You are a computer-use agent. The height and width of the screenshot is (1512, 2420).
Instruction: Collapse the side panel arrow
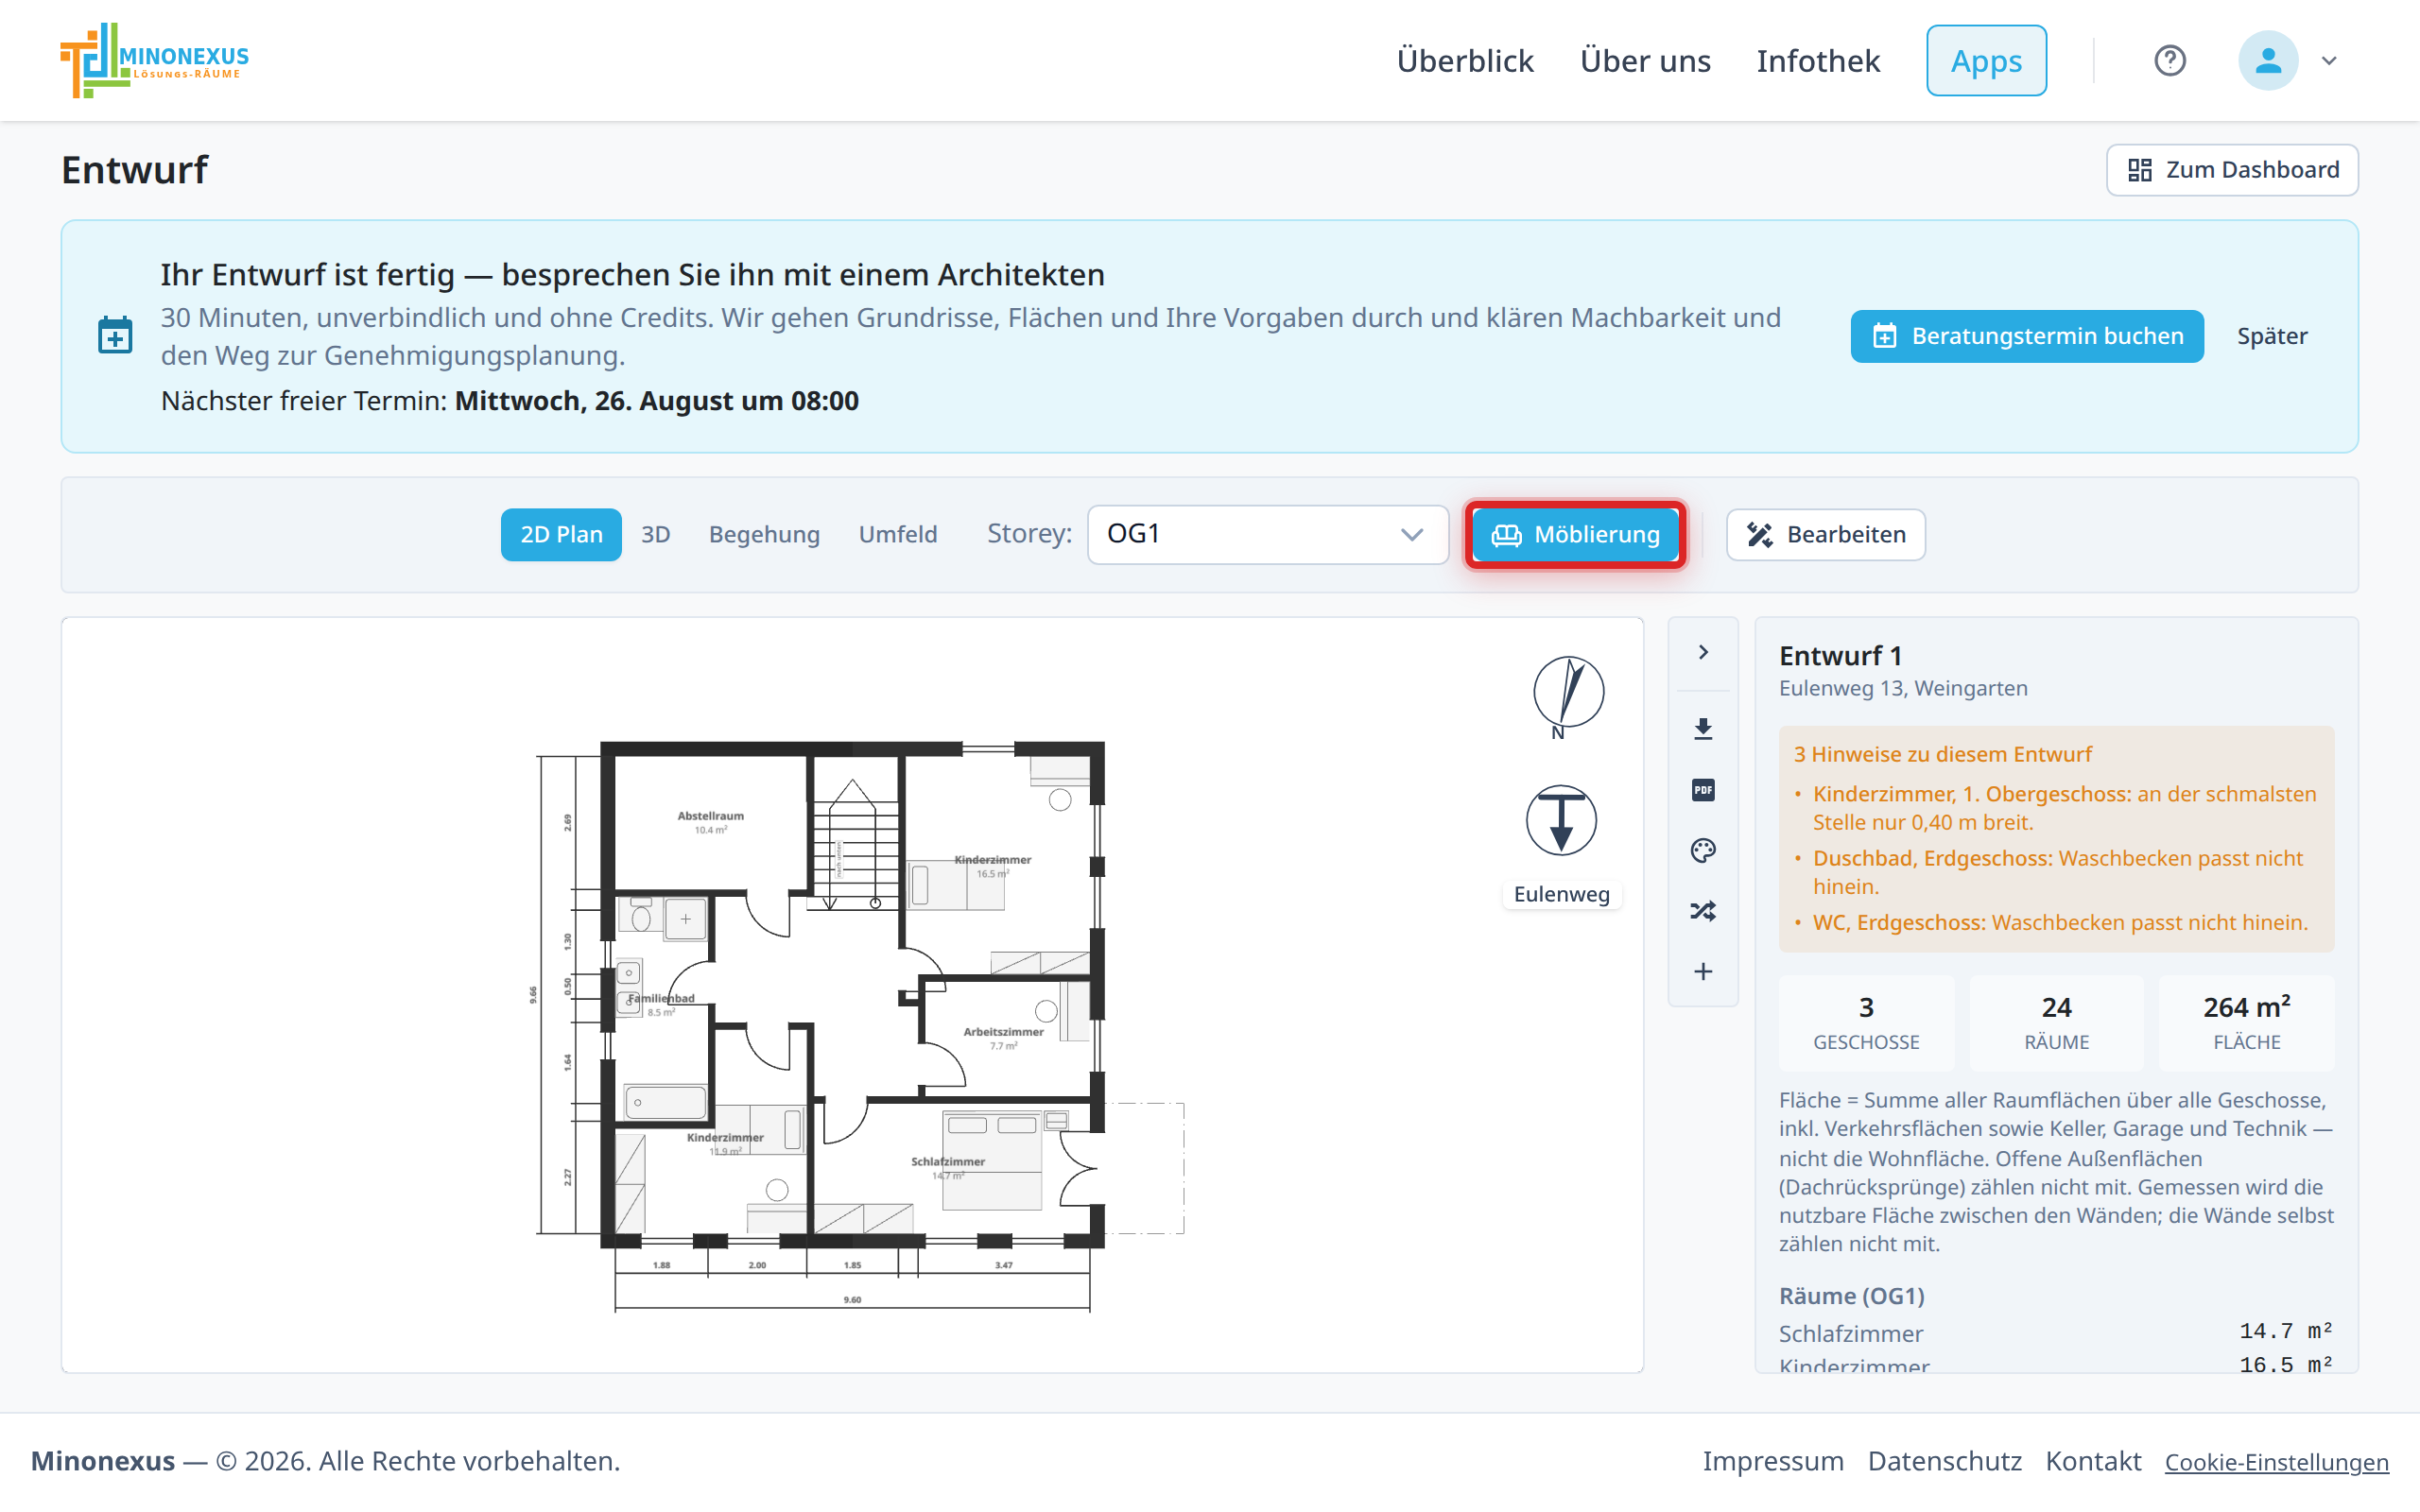point(1703,652)
